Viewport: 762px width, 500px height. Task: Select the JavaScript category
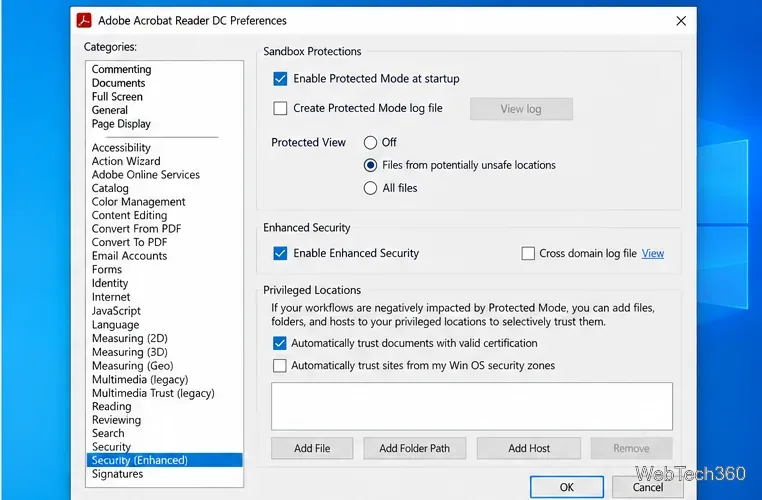point(116,311)
